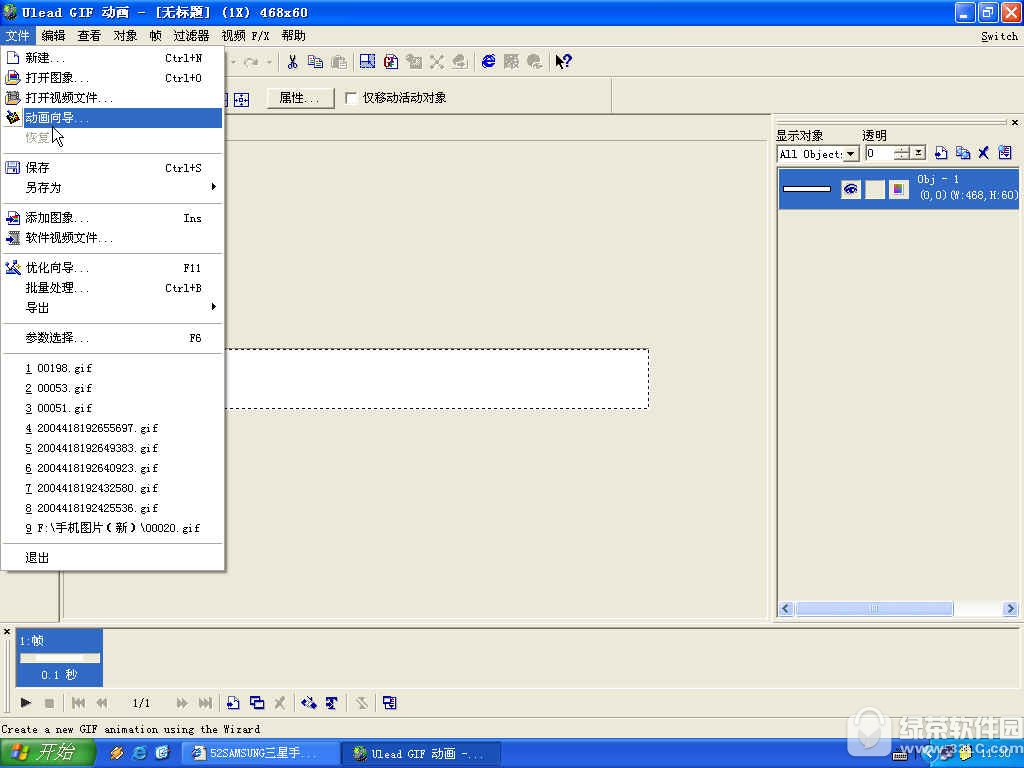Click object properties icon in object panel
This screenshot has height=768, width=1024.
1005,153
